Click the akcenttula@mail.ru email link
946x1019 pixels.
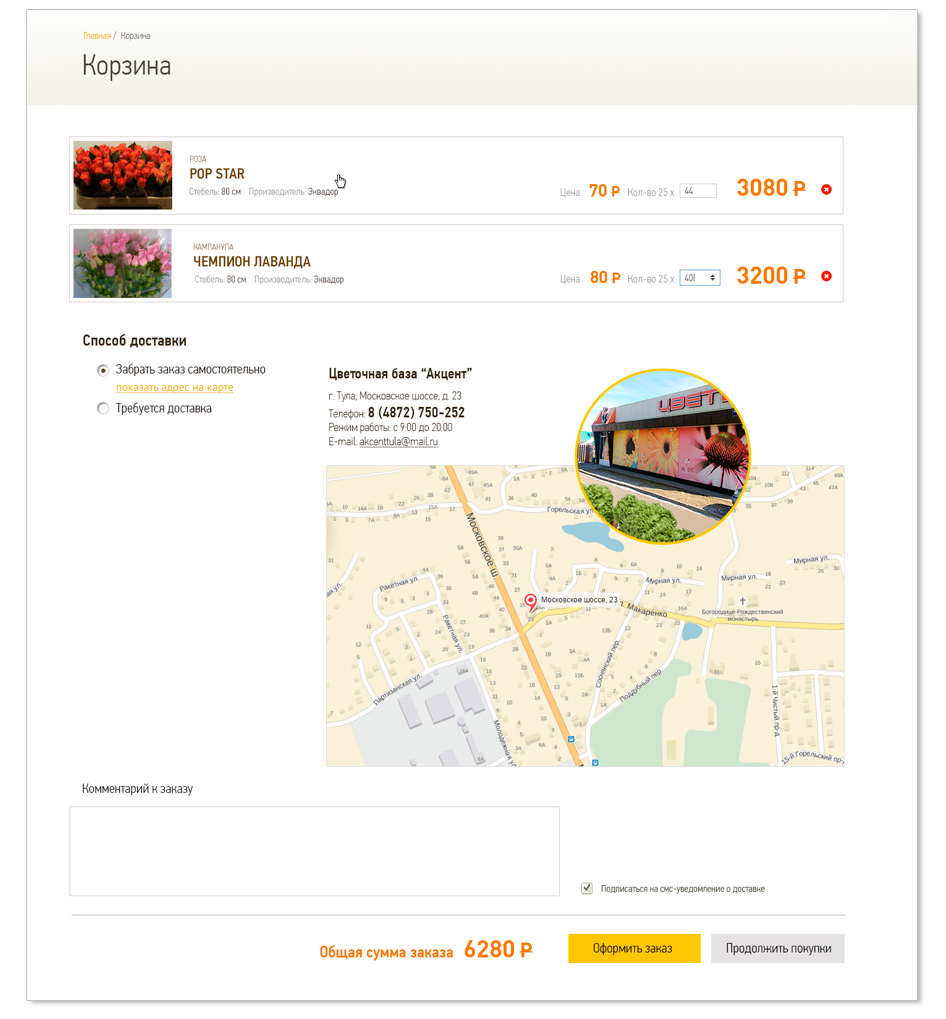(398, 442)
